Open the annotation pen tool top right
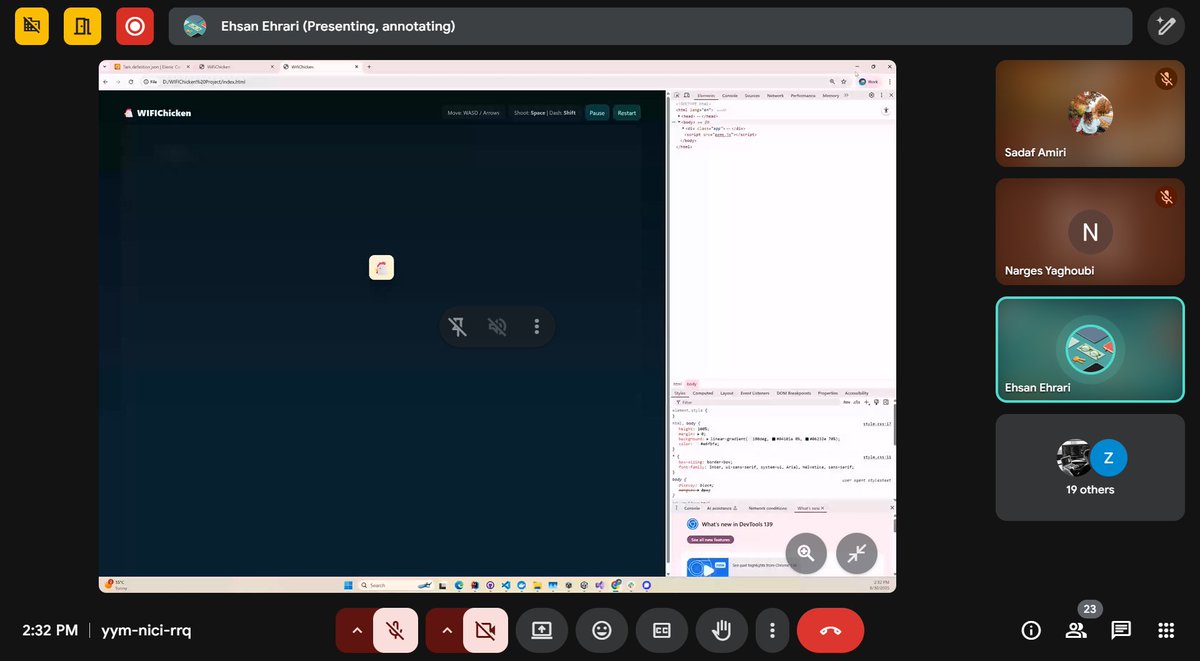This screenshot has width=1200, height=661. (1166, 25)
